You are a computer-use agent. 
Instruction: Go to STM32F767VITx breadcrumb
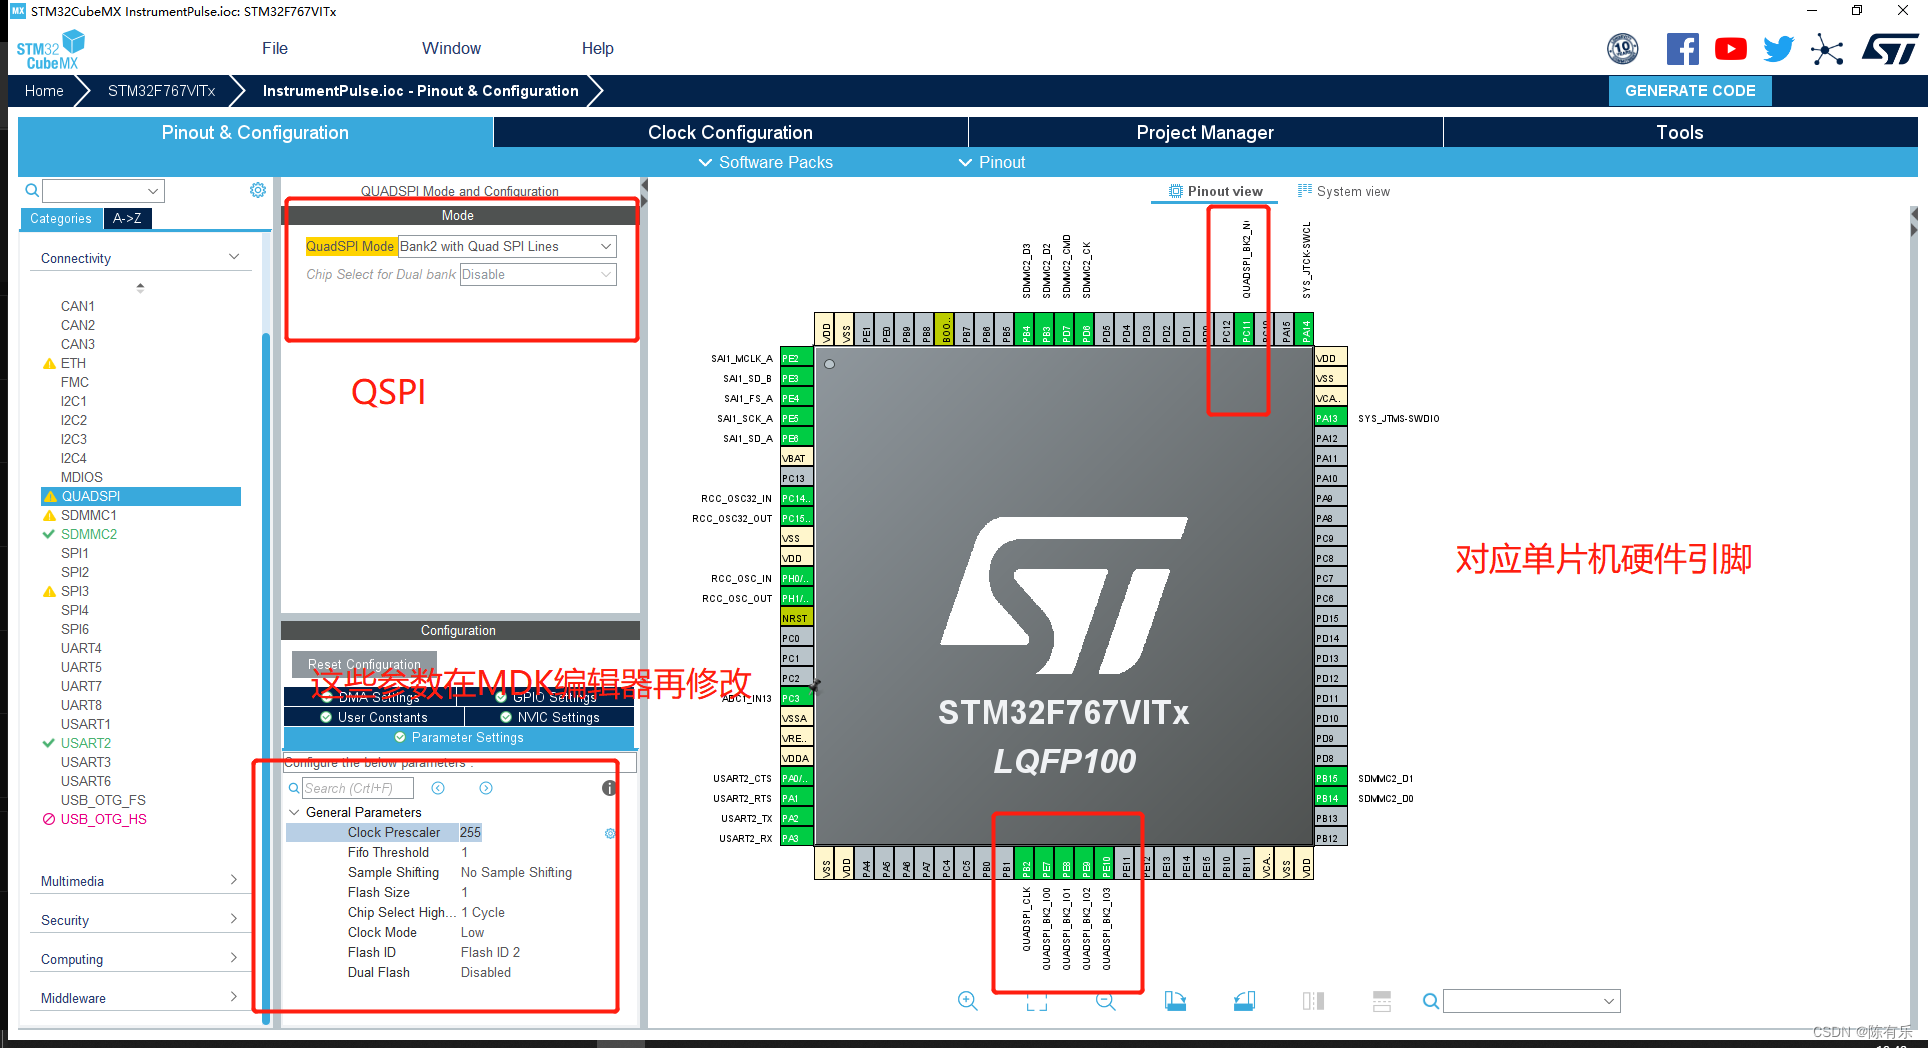[x=161, y=90]
